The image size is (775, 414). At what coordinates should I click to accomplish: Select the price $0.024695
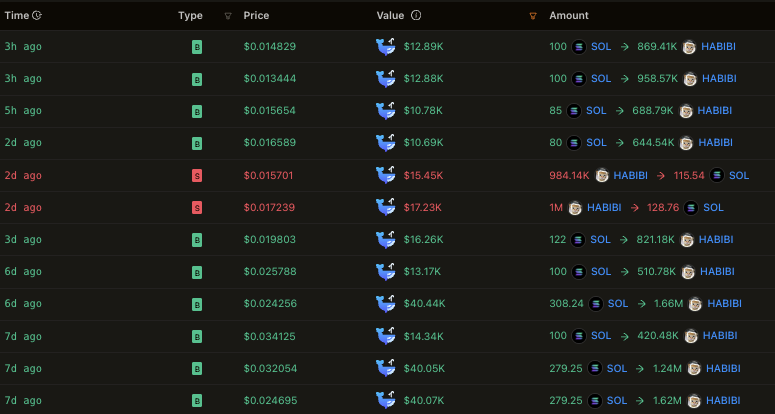pos(270,401)
